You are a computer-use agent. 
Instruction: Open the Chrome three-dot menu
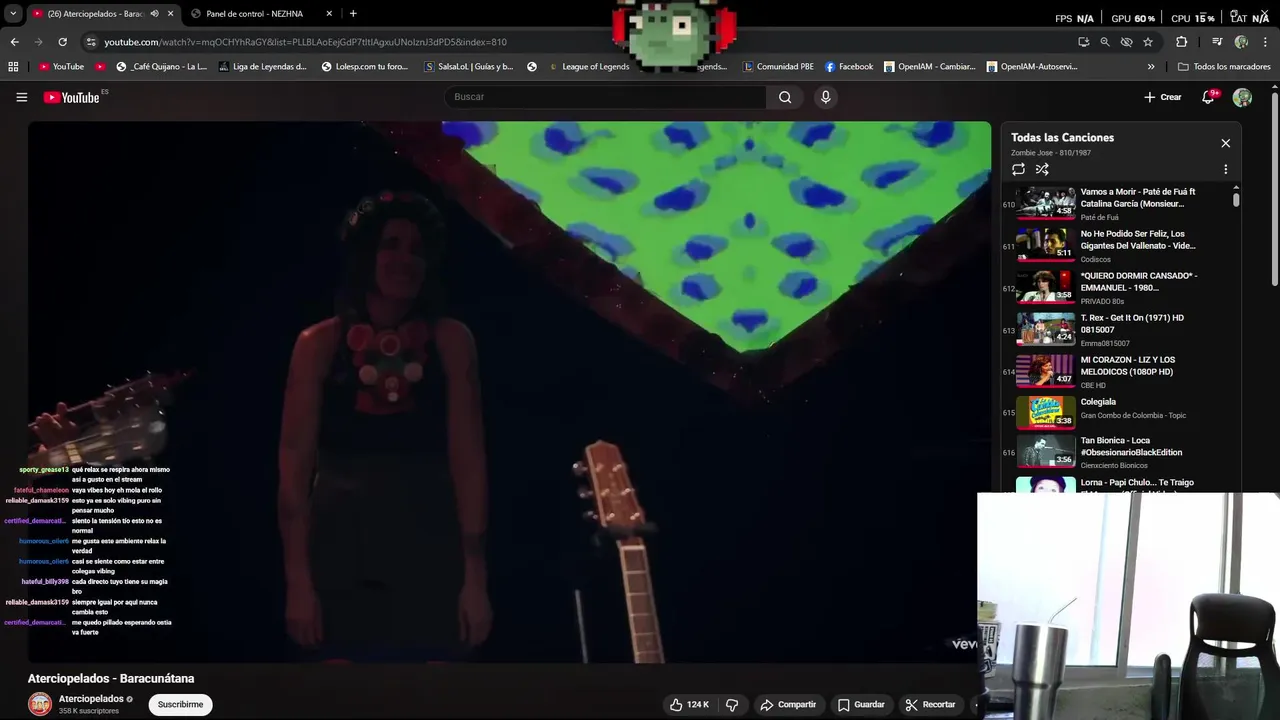(1266, 42)
